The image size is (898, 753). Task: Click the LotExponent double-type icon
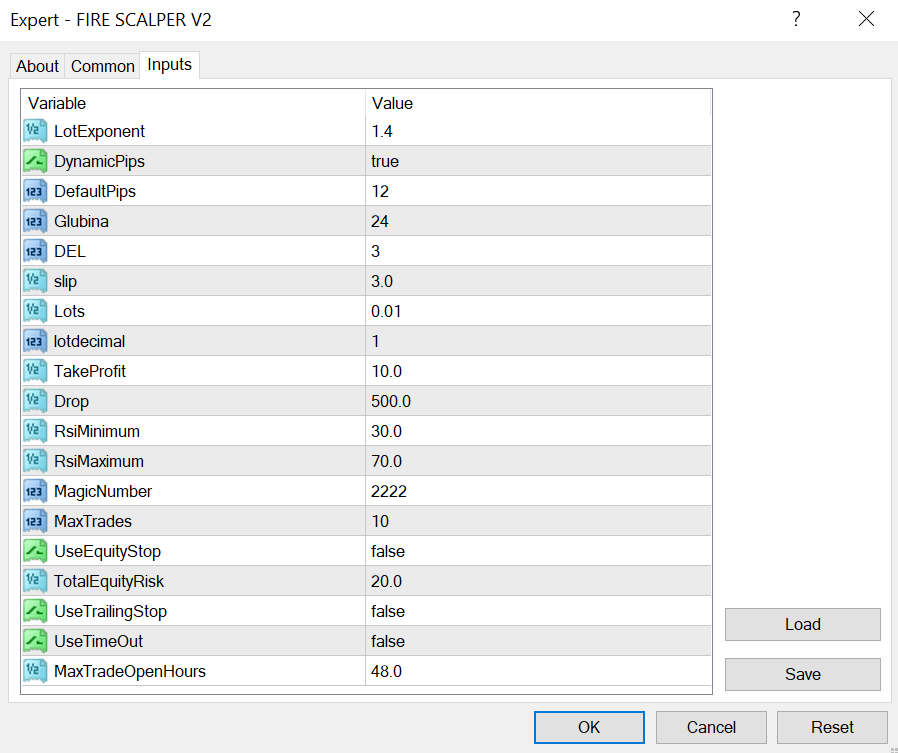pos(36,131)
